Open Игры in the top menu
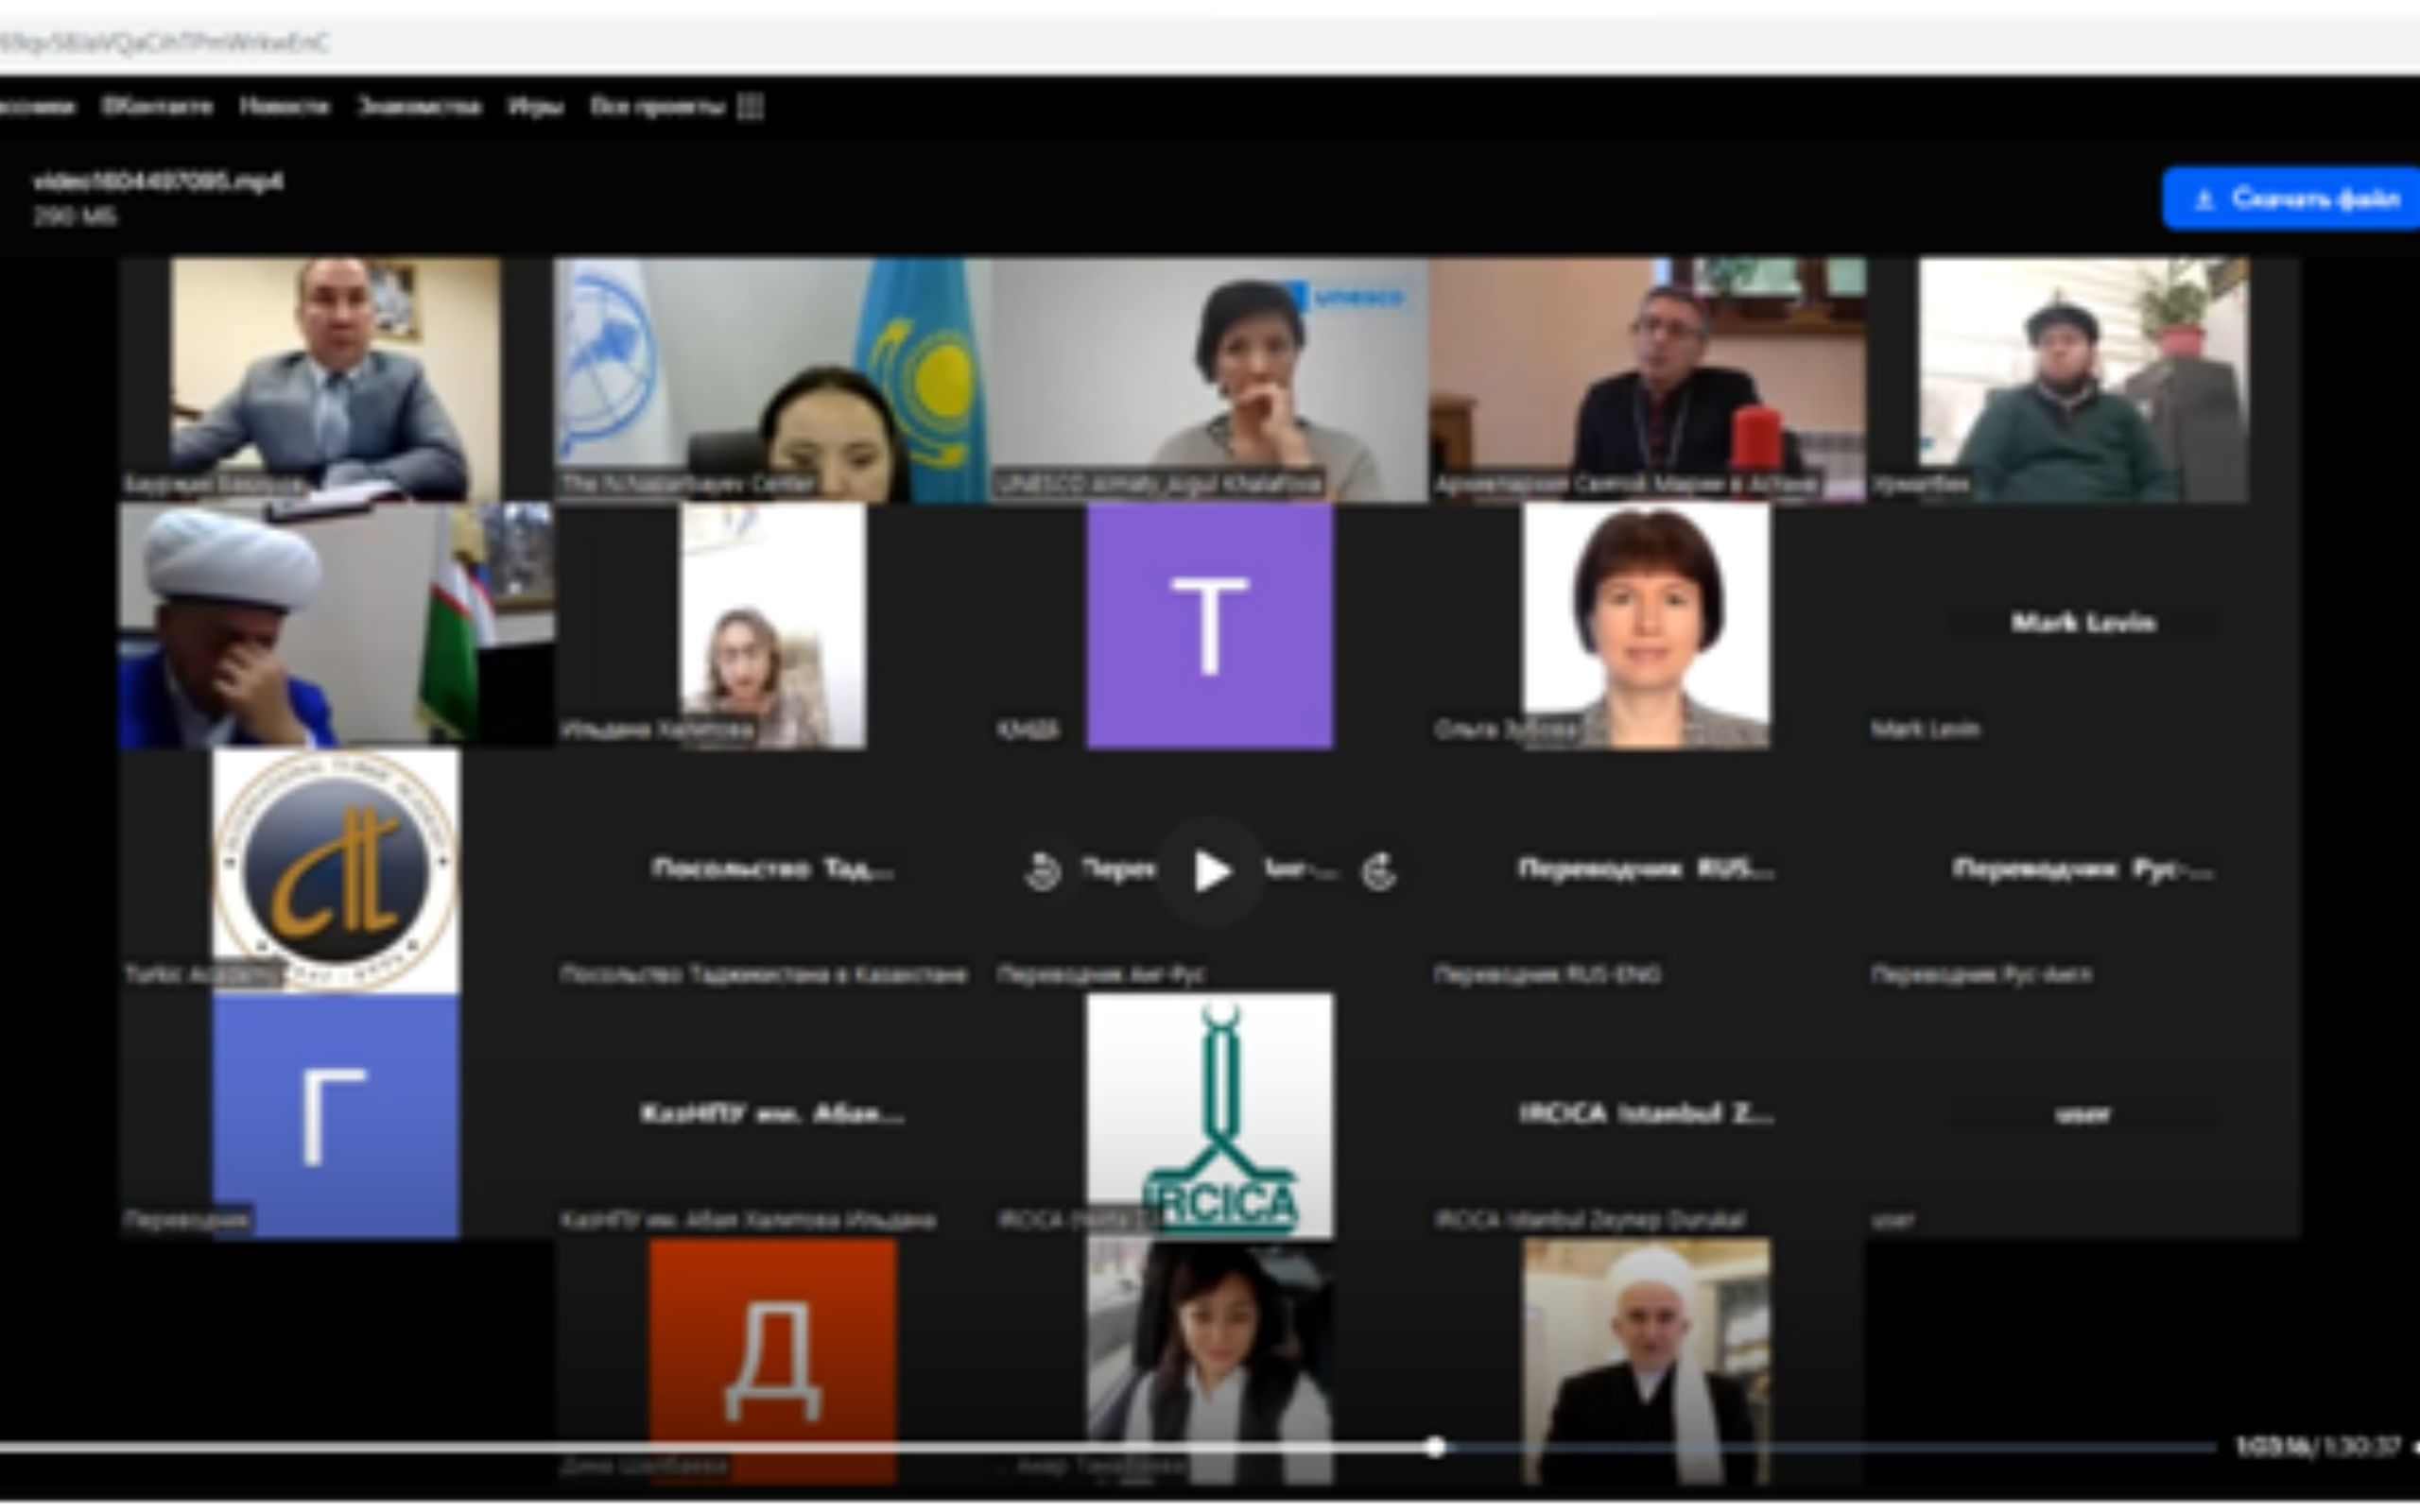The image size is (2420, 1512). pos(535,106)
